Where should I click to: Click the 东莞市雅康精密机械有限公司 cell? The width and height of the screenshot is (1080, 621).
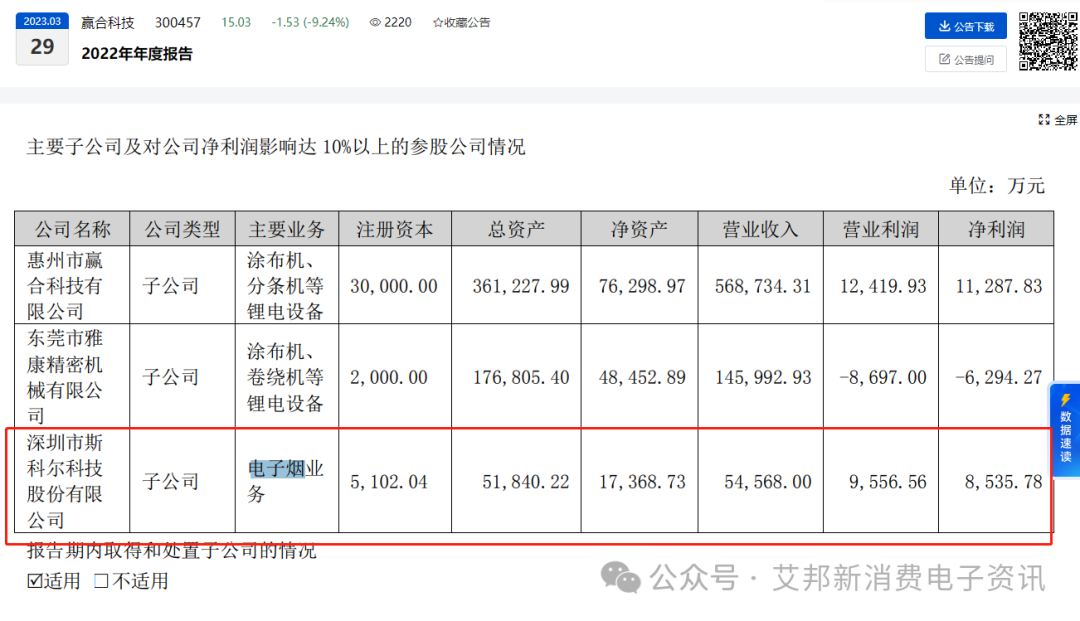72,377
